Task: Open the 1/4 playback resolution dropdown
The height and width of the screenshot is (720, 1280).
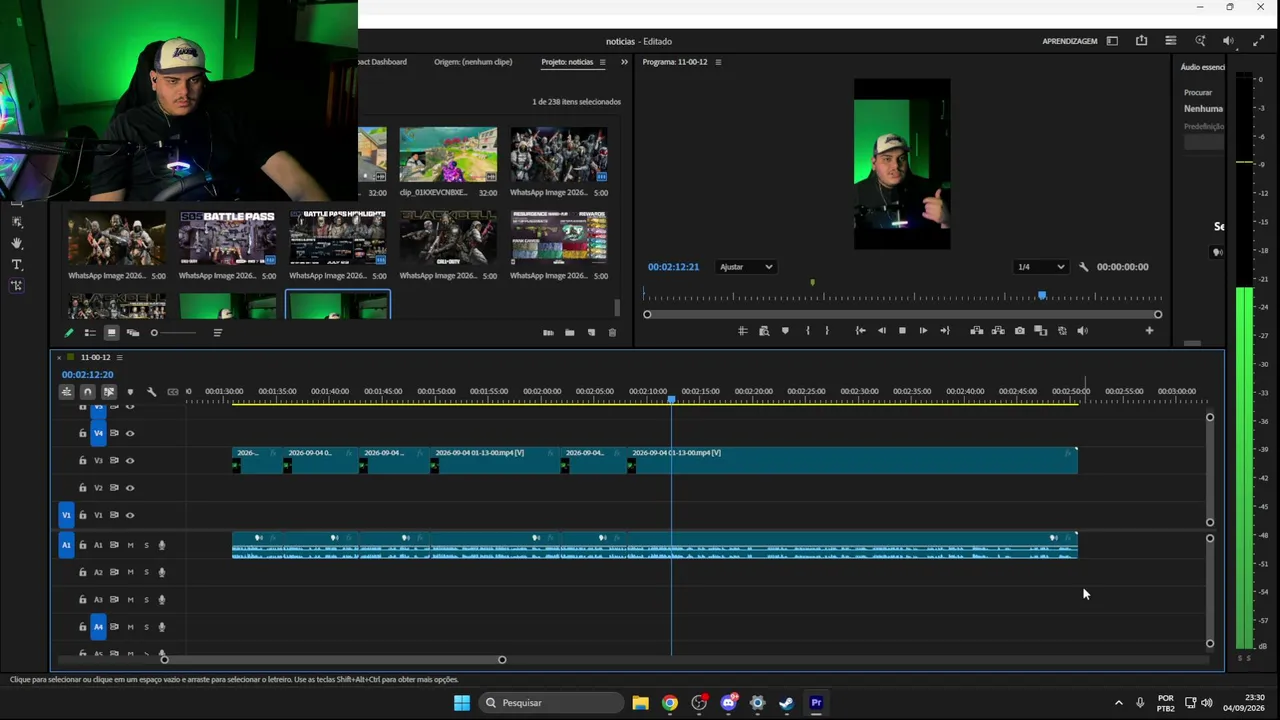Action: [1040, 267]
